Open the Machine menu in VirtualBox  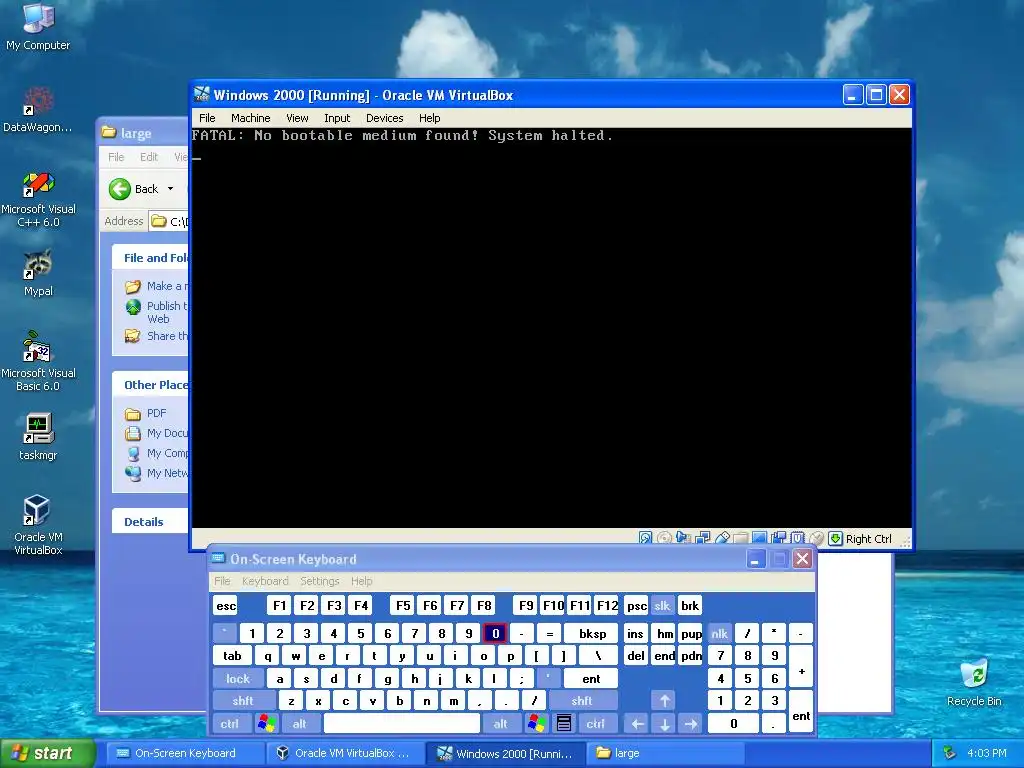(251, 118)
